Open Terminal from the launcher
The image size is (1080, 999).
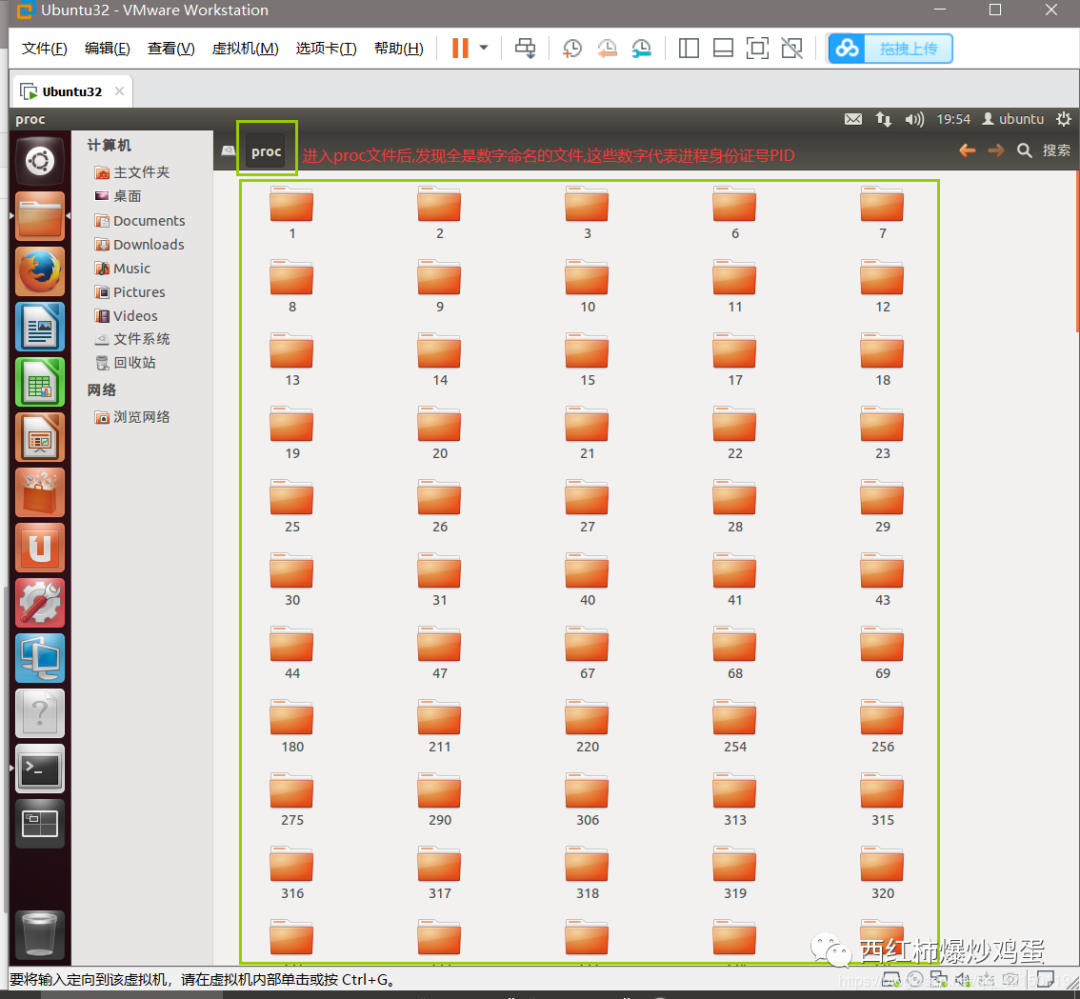pos(40,768)
